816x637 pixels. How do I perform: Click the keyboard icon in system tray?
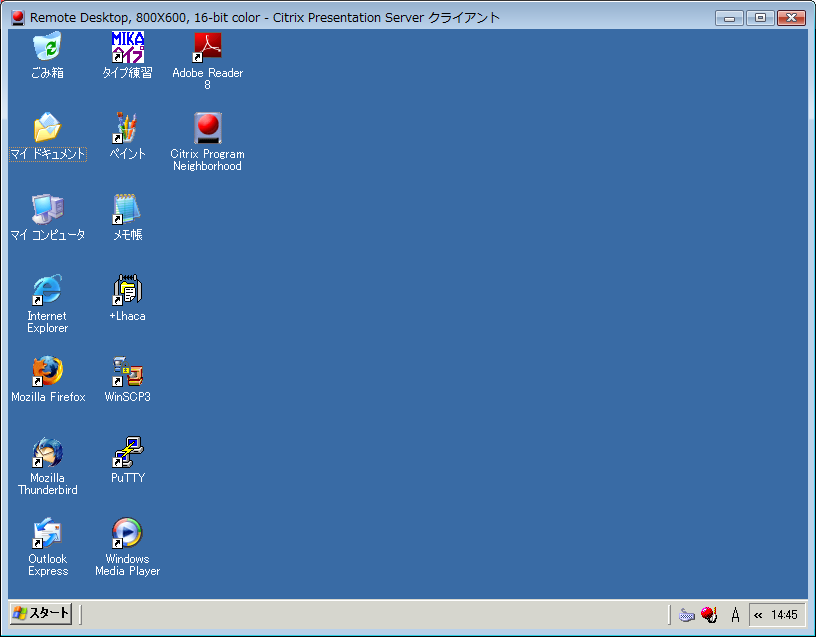pyautogui.click(x=687, y=615)
